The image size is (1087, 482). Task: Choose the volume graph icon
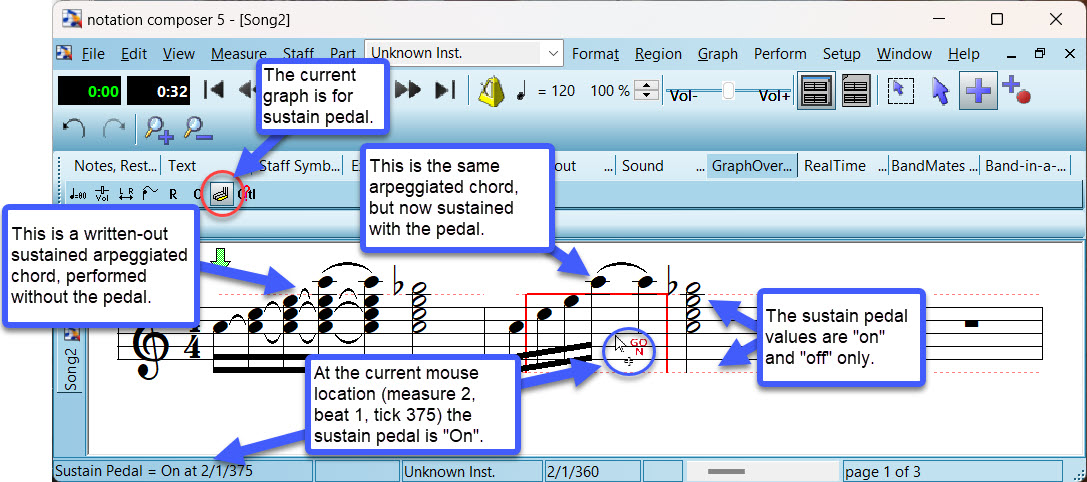102,194
